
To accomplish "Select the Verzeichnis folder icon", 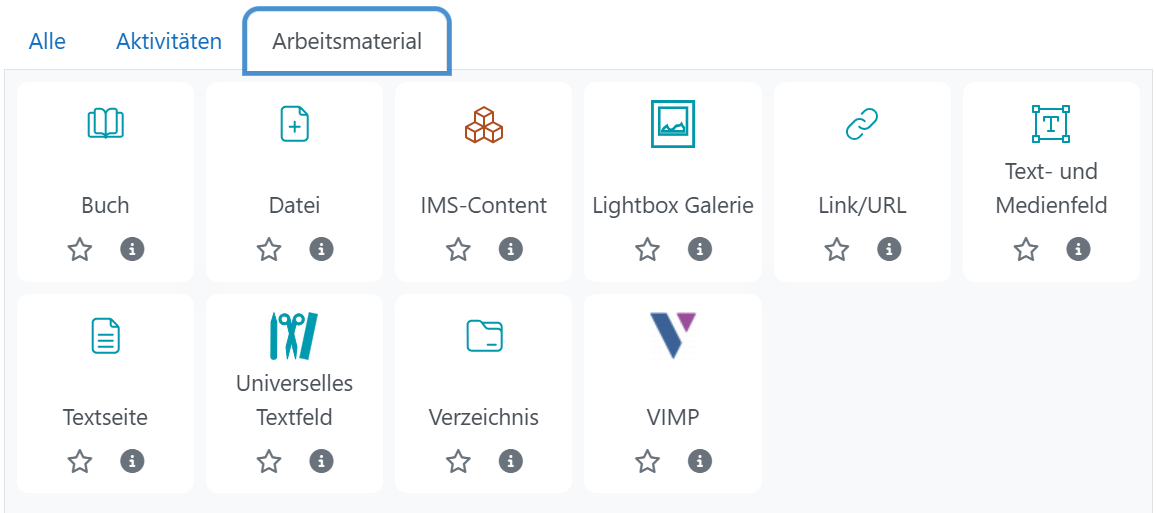I will tap(483, 336).
